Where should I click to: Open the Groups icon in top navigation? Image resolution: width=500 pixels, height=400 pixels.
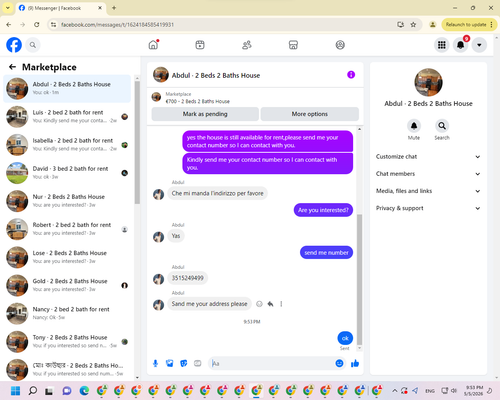pyautogui.click(x=340, y=45)
